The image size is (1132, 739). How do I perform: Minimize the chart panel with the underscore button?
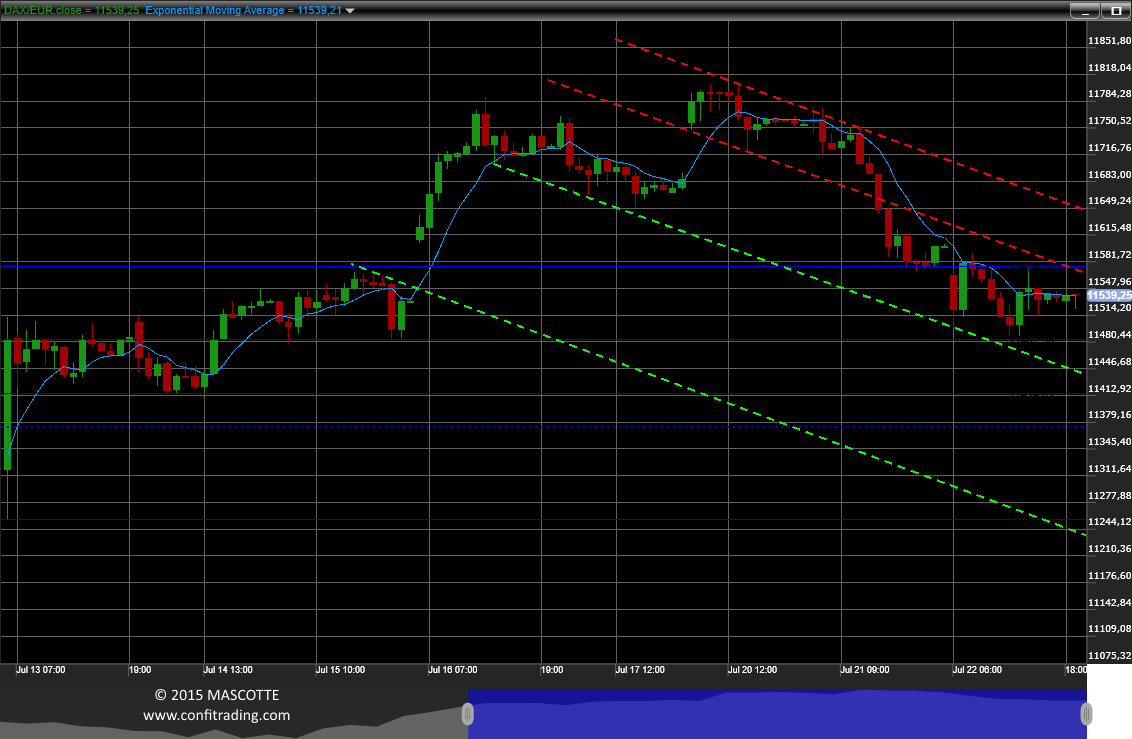[1084, 11]
